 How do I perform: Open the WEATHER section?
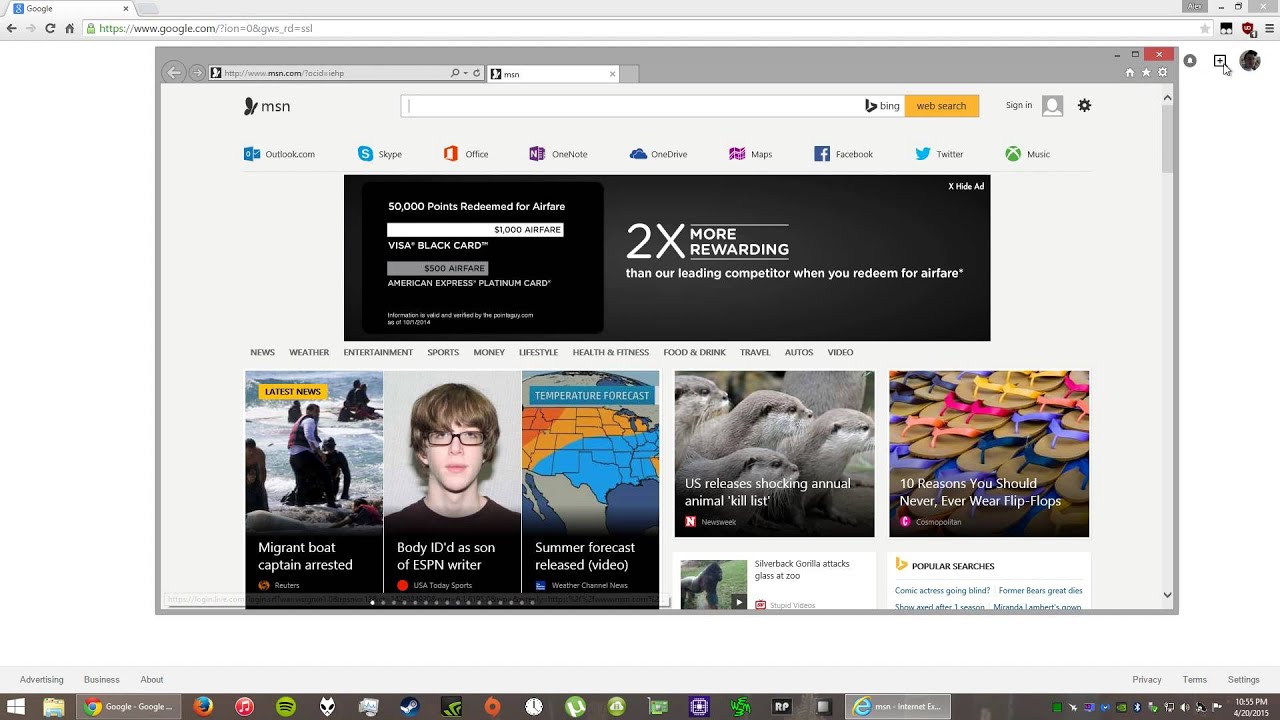click(309, 352)
